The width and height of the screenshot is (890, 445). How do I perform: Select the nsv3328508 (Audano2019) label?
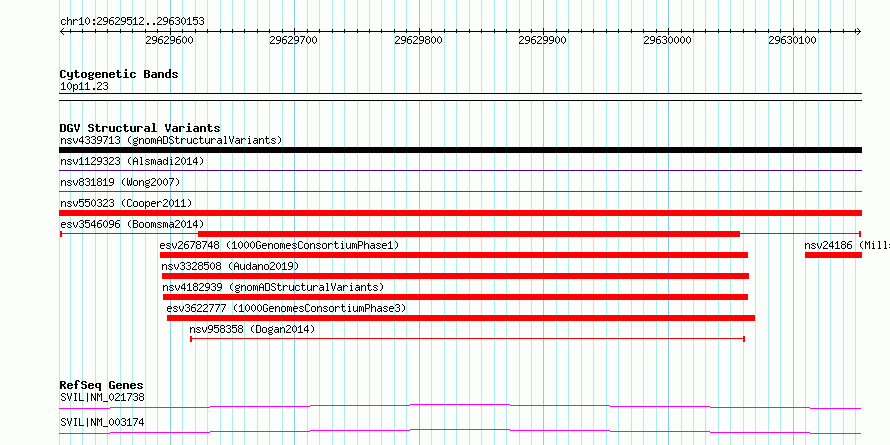click(x=230, y=266)
